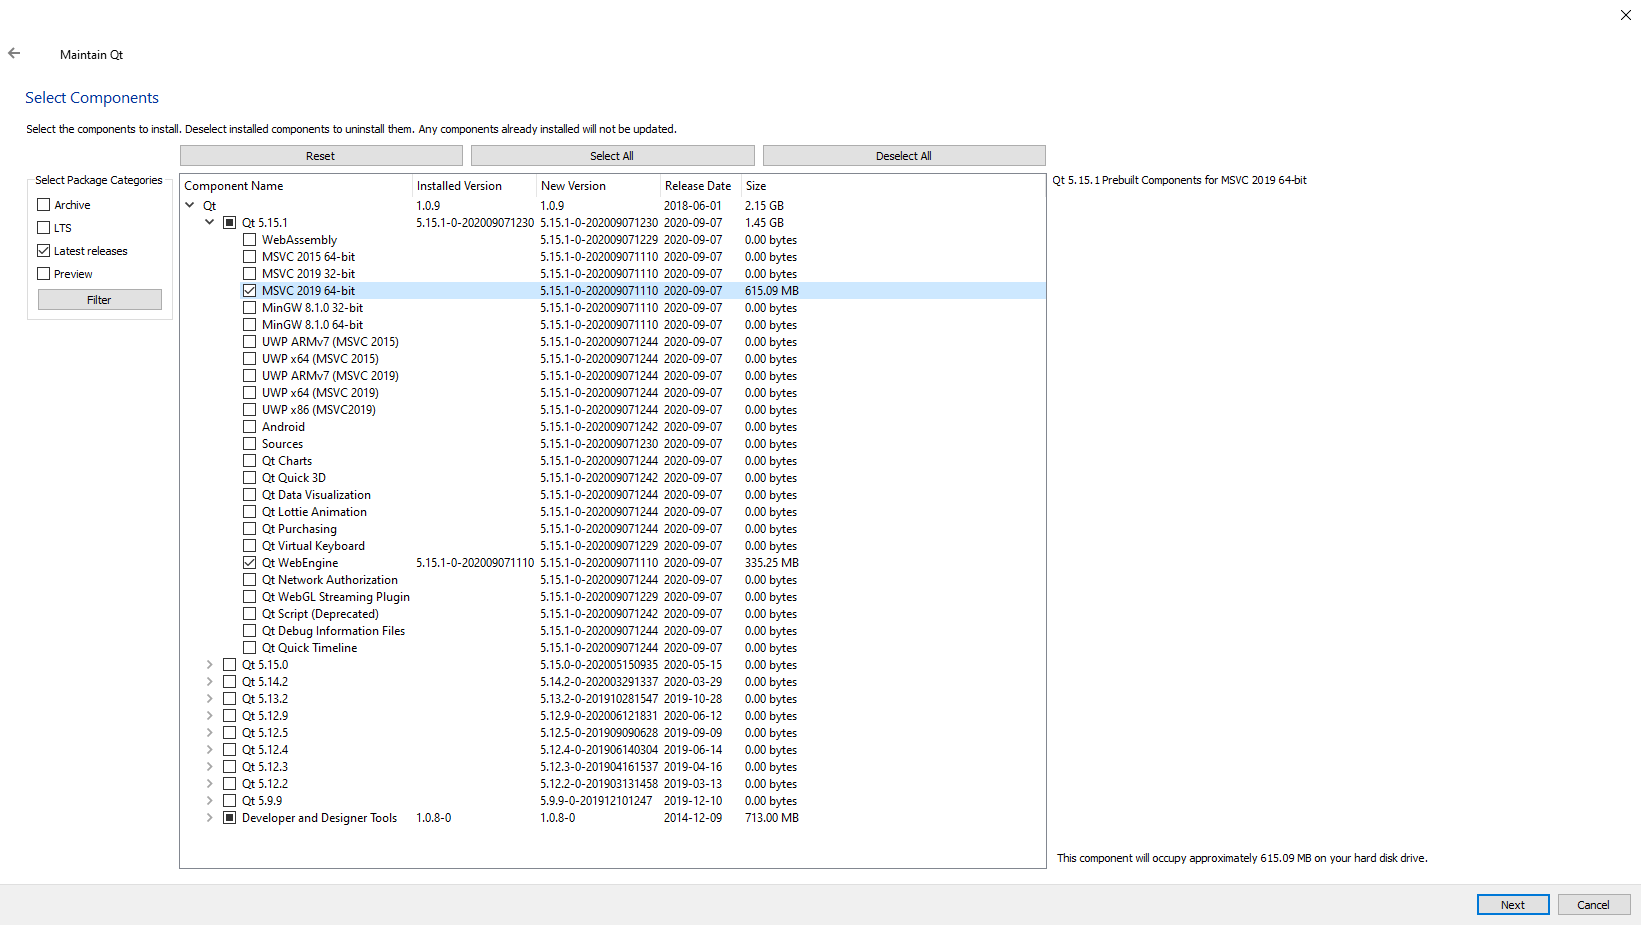Go back using the back arrow
The height and width of the screenshot is (925, 1641).
(14, 53)
